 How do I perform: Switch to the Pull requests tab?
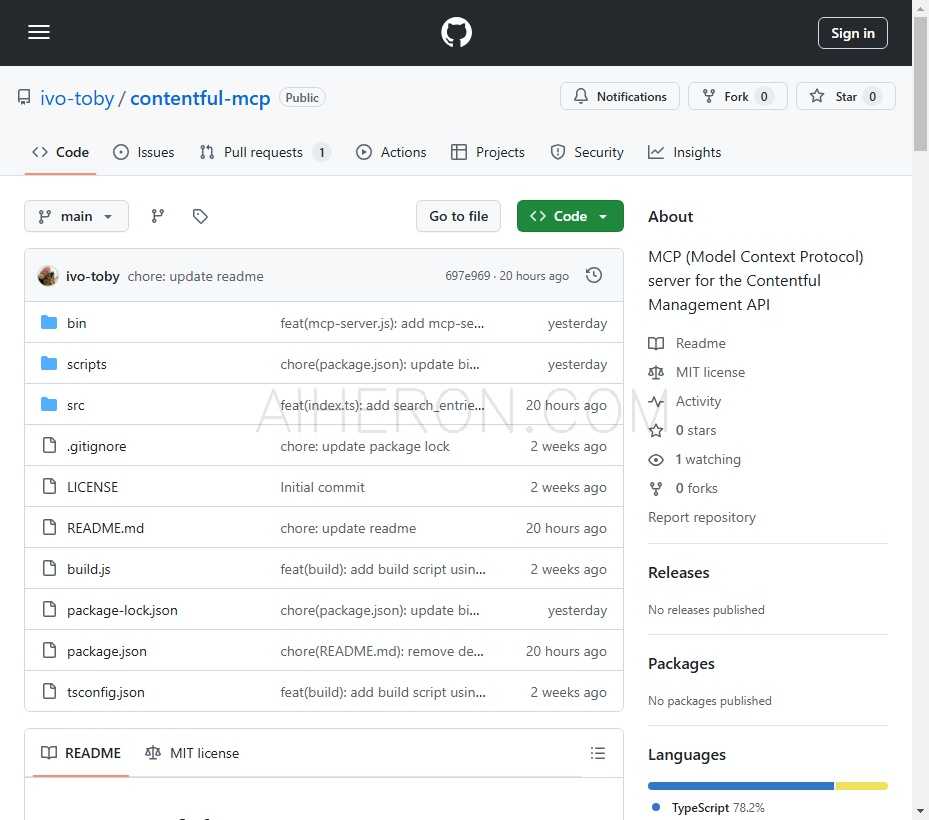264,152
